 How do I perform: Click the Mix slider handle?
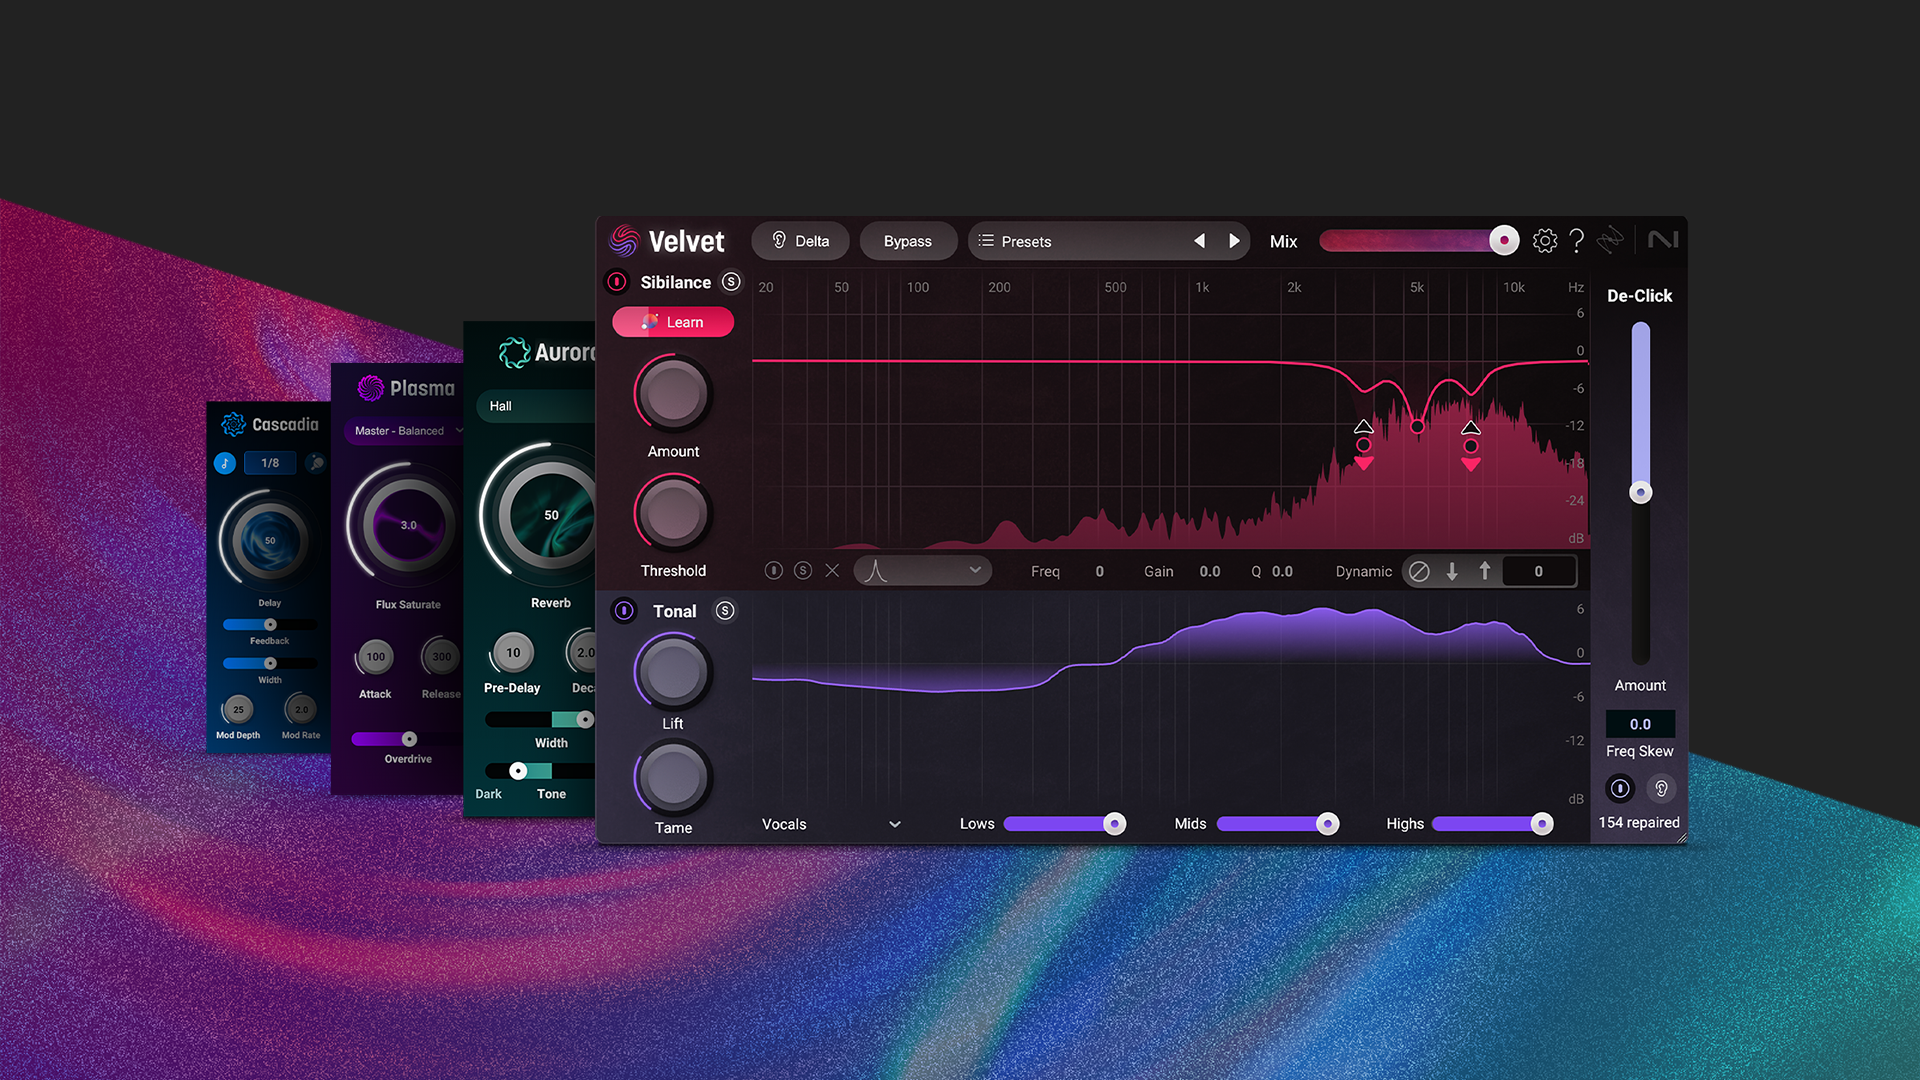tap(1503, 241)
